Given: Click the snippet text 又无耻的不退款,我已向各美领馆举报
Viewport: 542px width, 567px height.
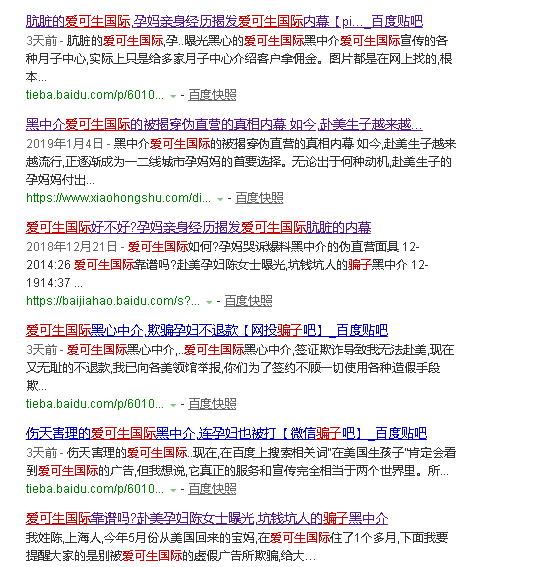Looking at the screenshot, I should (x=123, y=368).
